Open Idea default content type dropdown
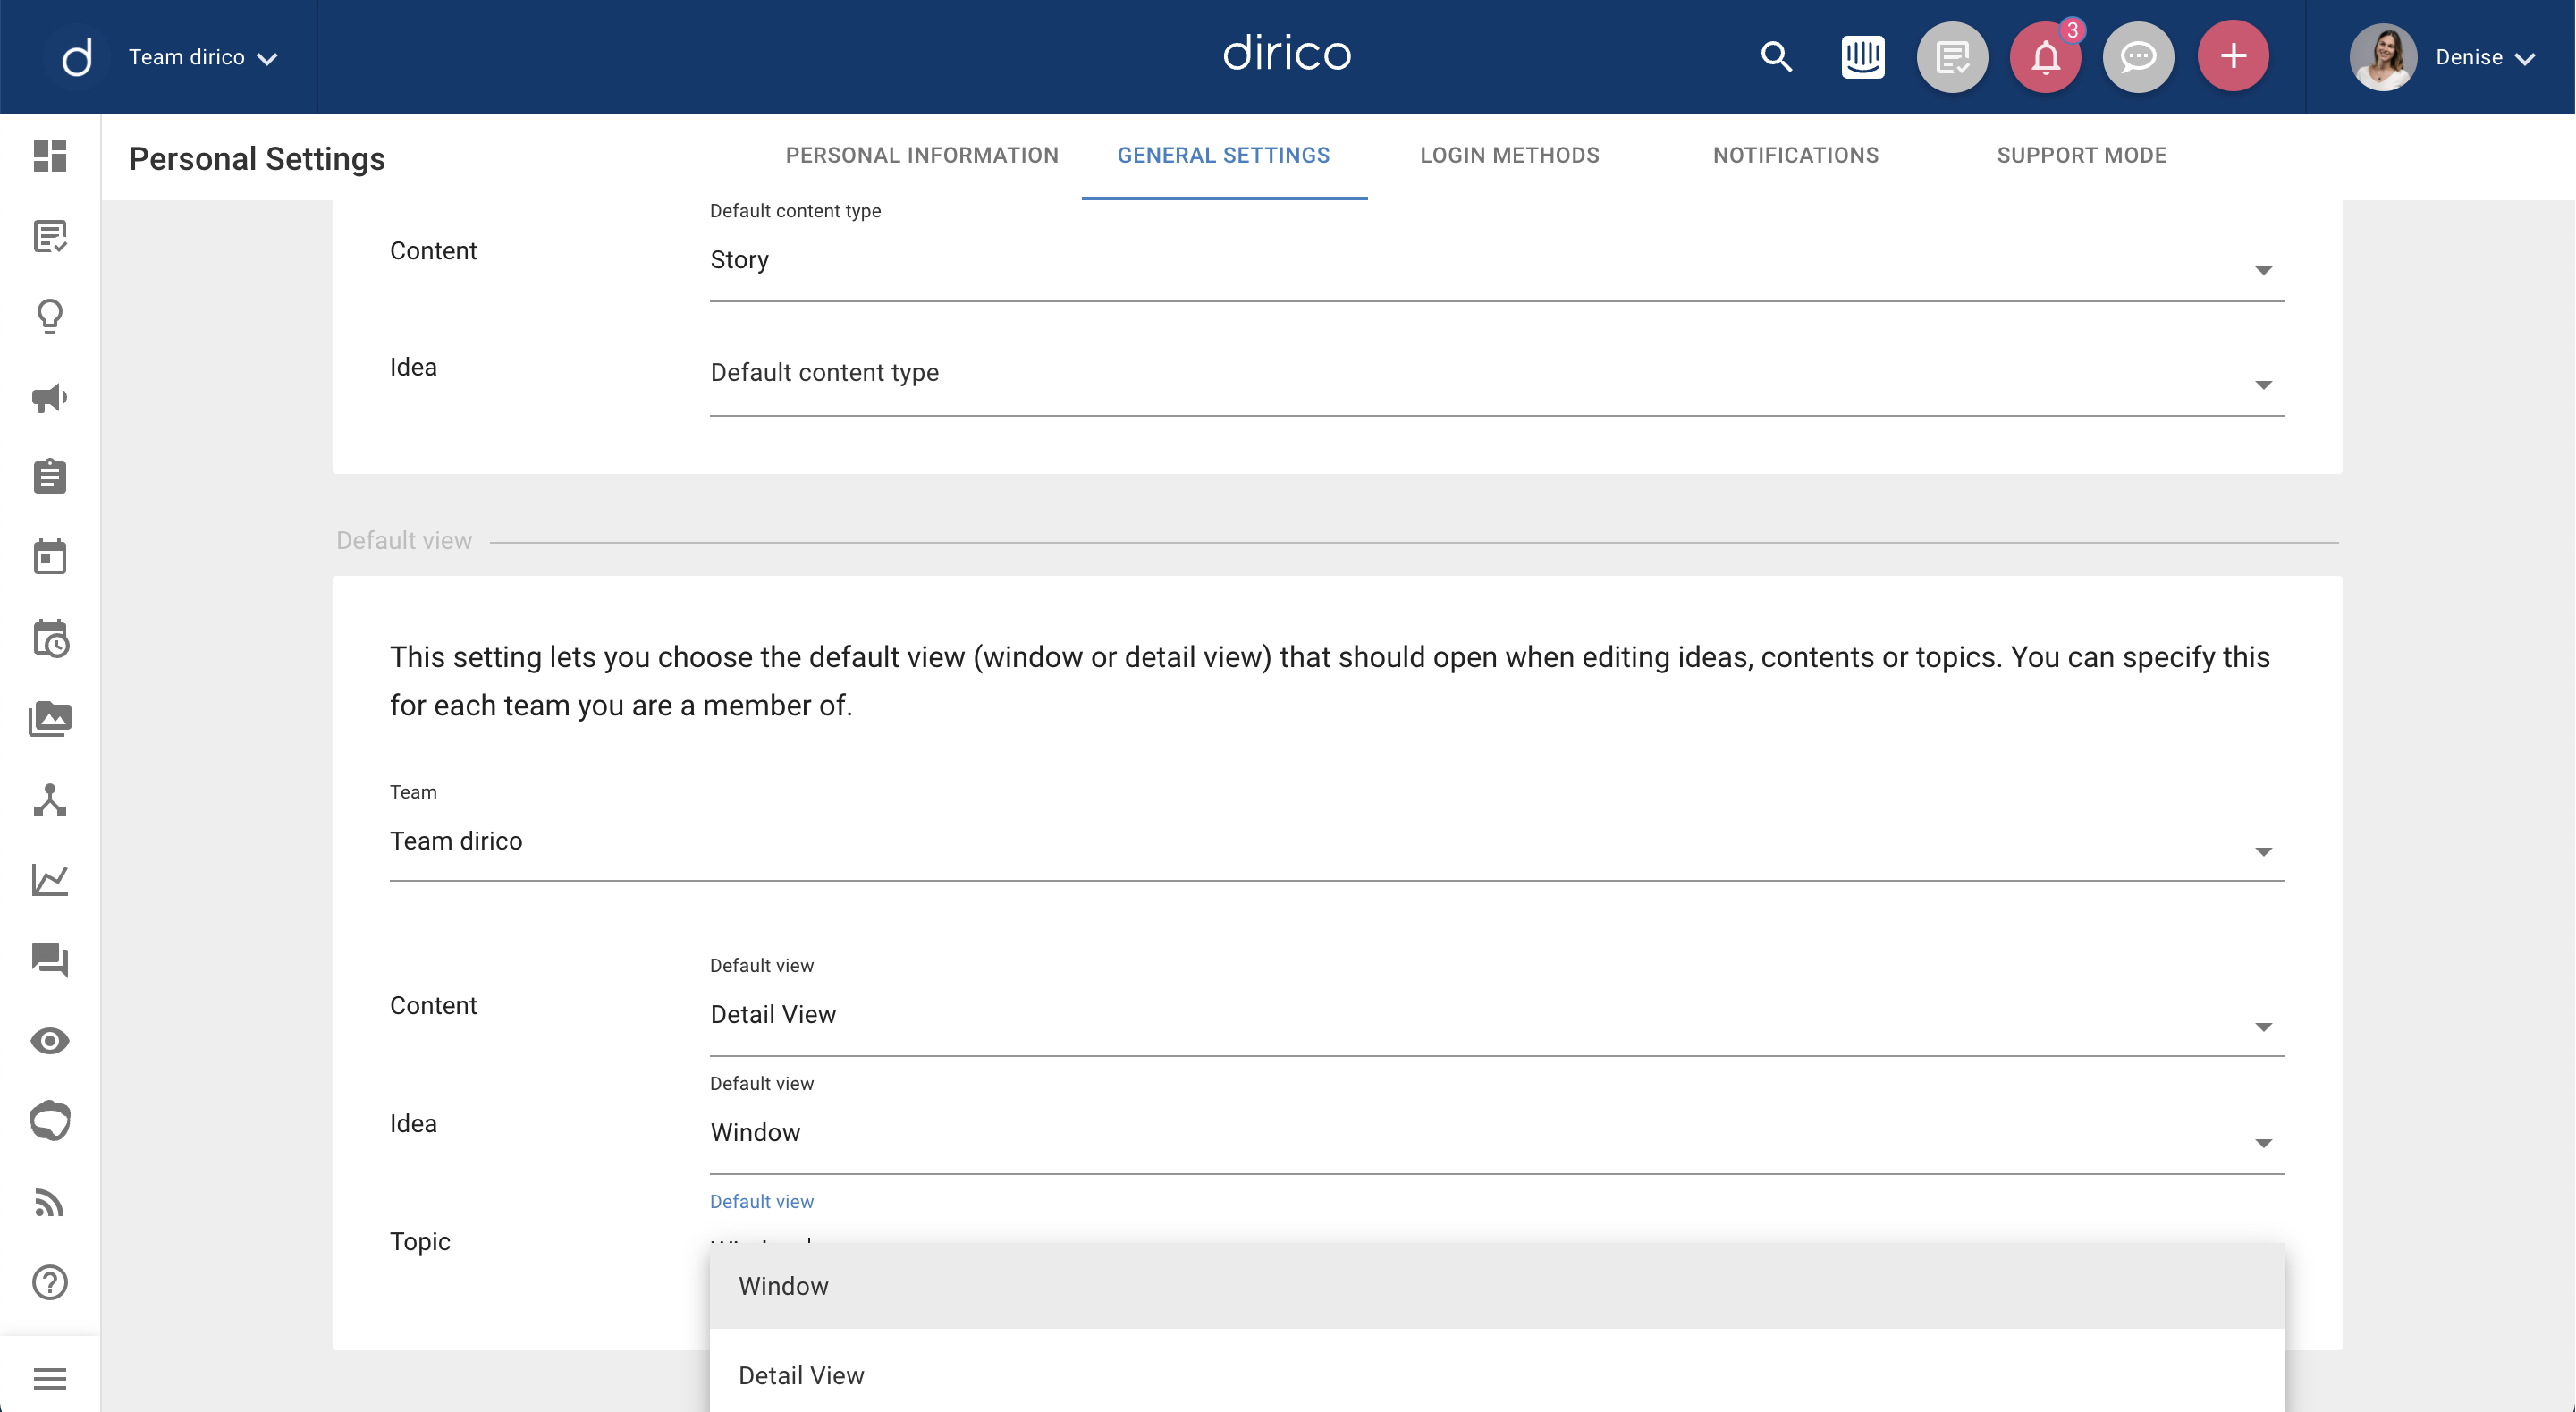This screenshot has height=1412, width=2576. pos(1497,374)
